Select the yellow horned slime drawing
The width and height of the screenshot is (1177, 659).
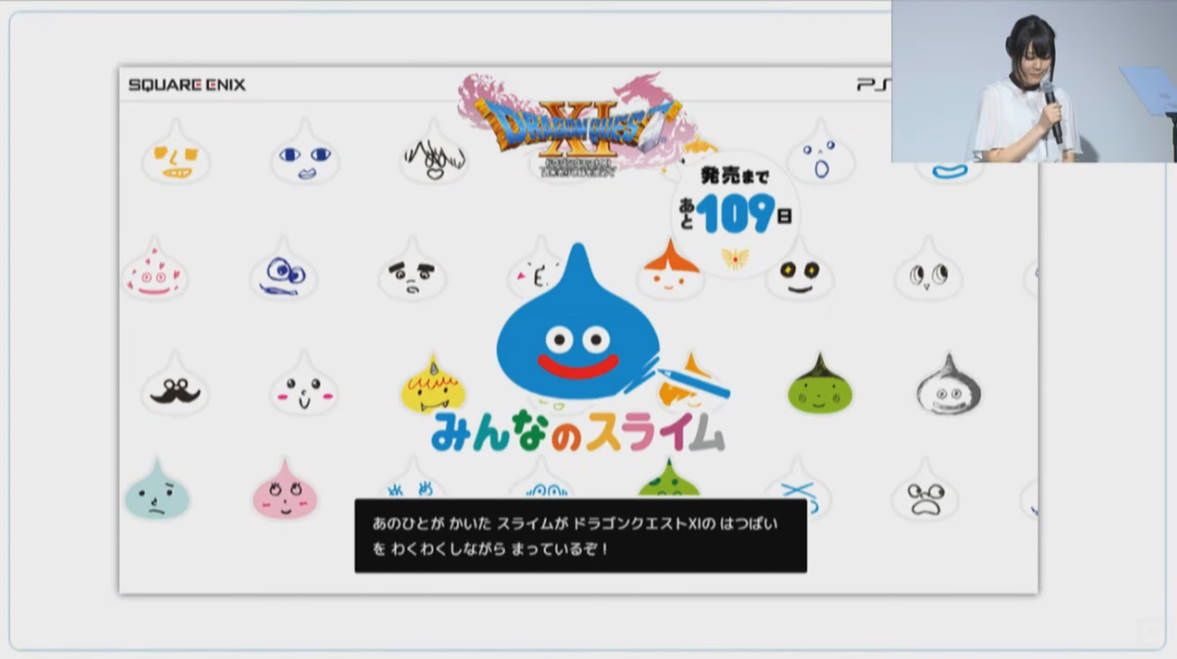pos(432,386)
